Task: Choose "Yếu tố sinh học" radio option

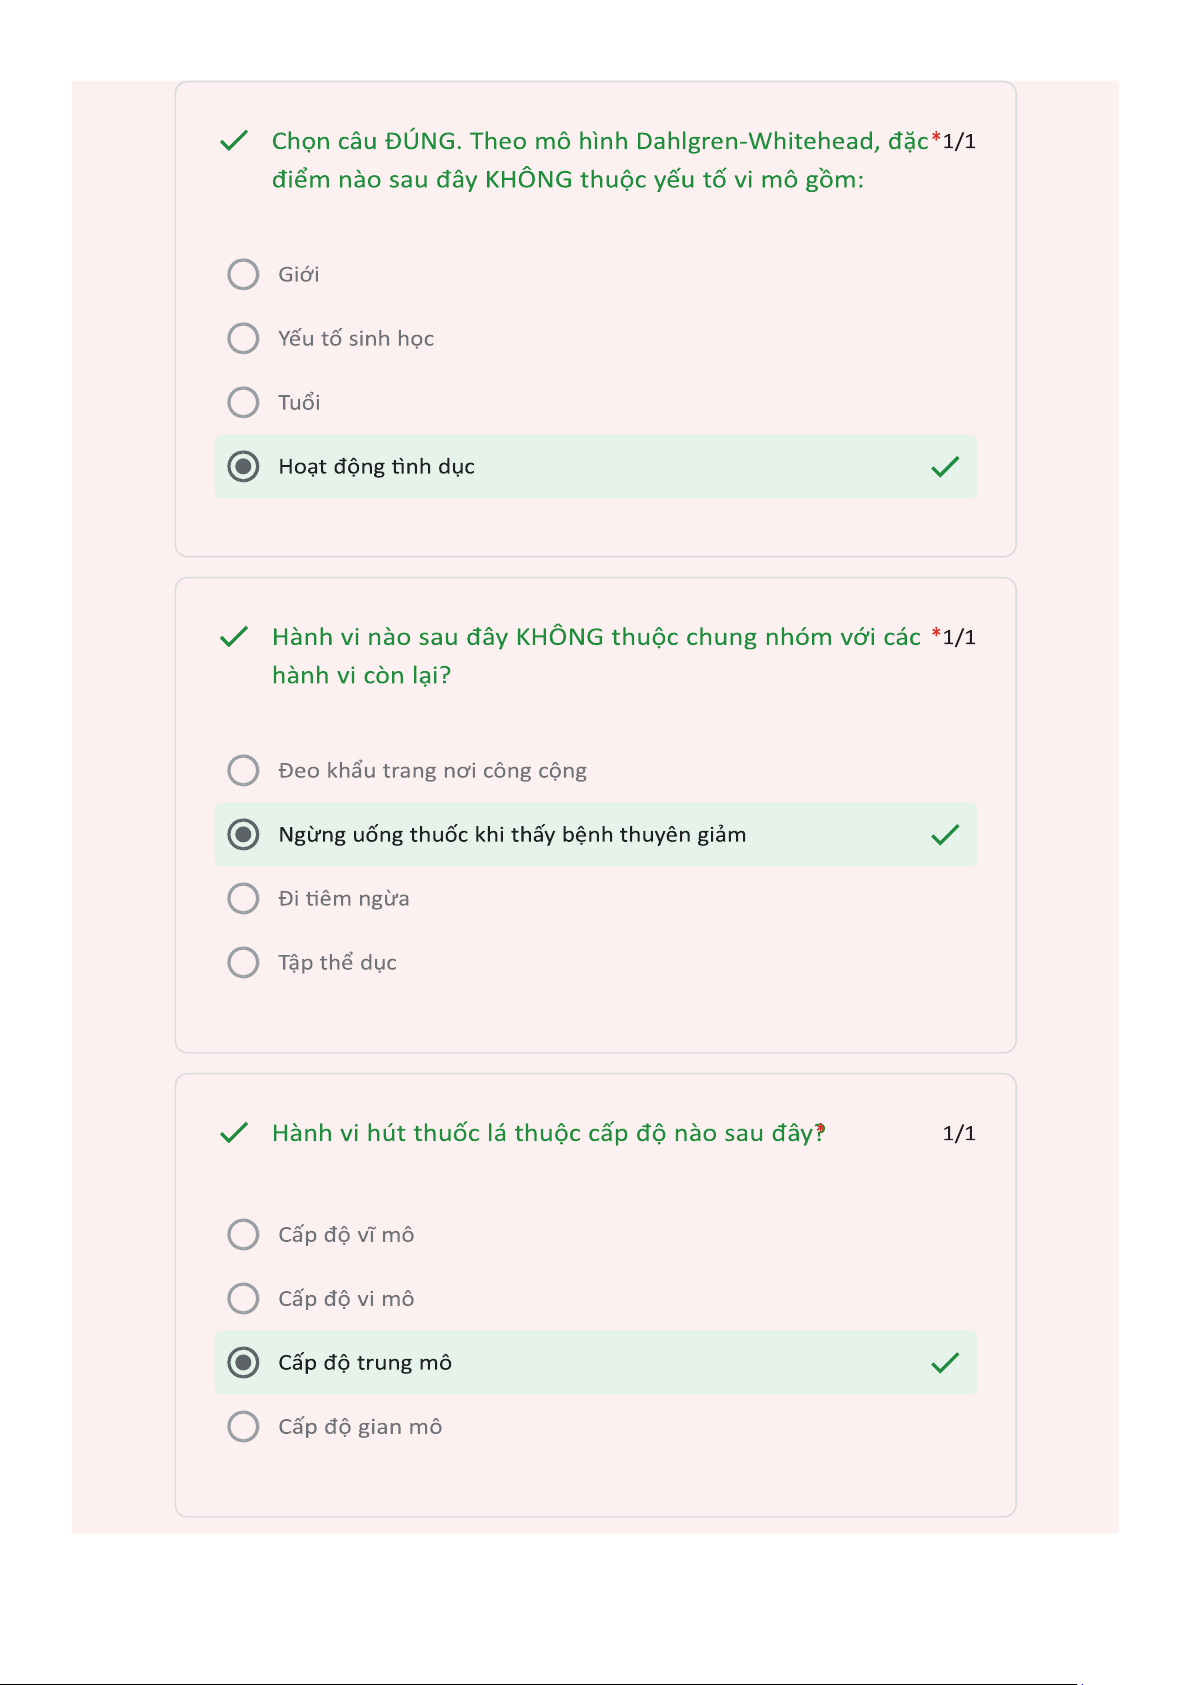Action: (x=243, y=338)
